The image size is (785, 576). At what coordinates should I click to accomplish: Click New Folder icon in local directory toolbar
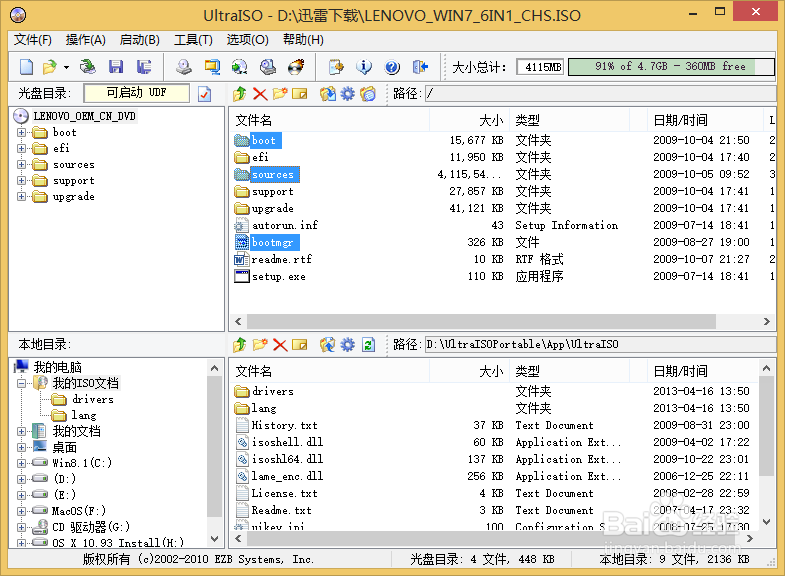point(260,344)
